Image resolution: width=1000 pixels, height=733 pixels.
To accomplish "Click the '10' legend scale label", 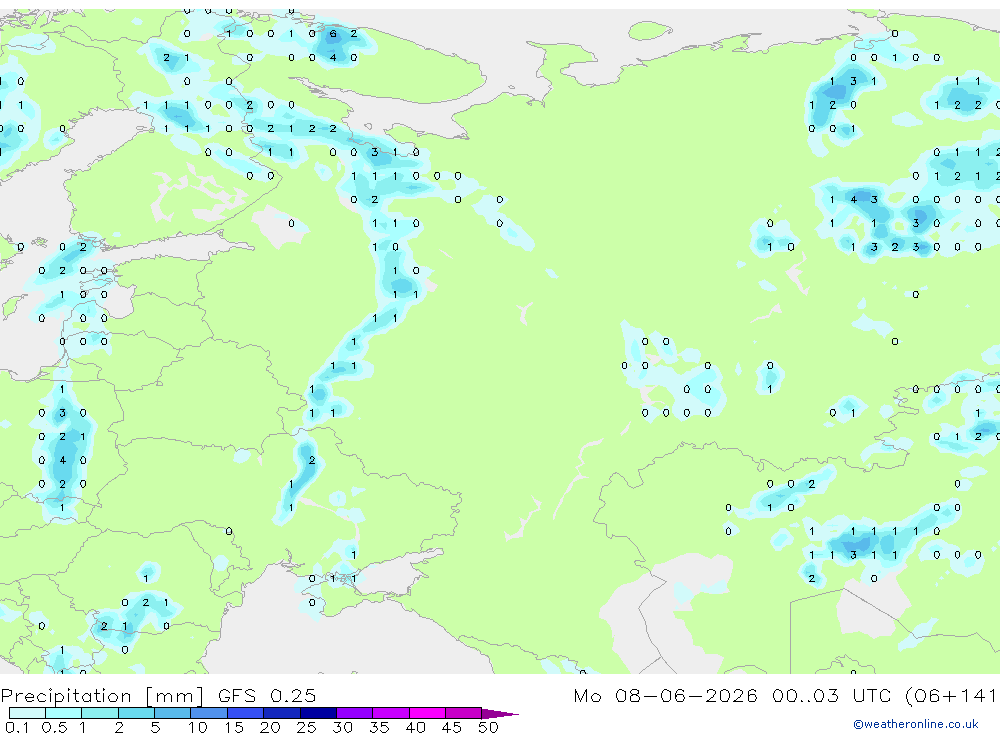I will (x=198, y=727).
